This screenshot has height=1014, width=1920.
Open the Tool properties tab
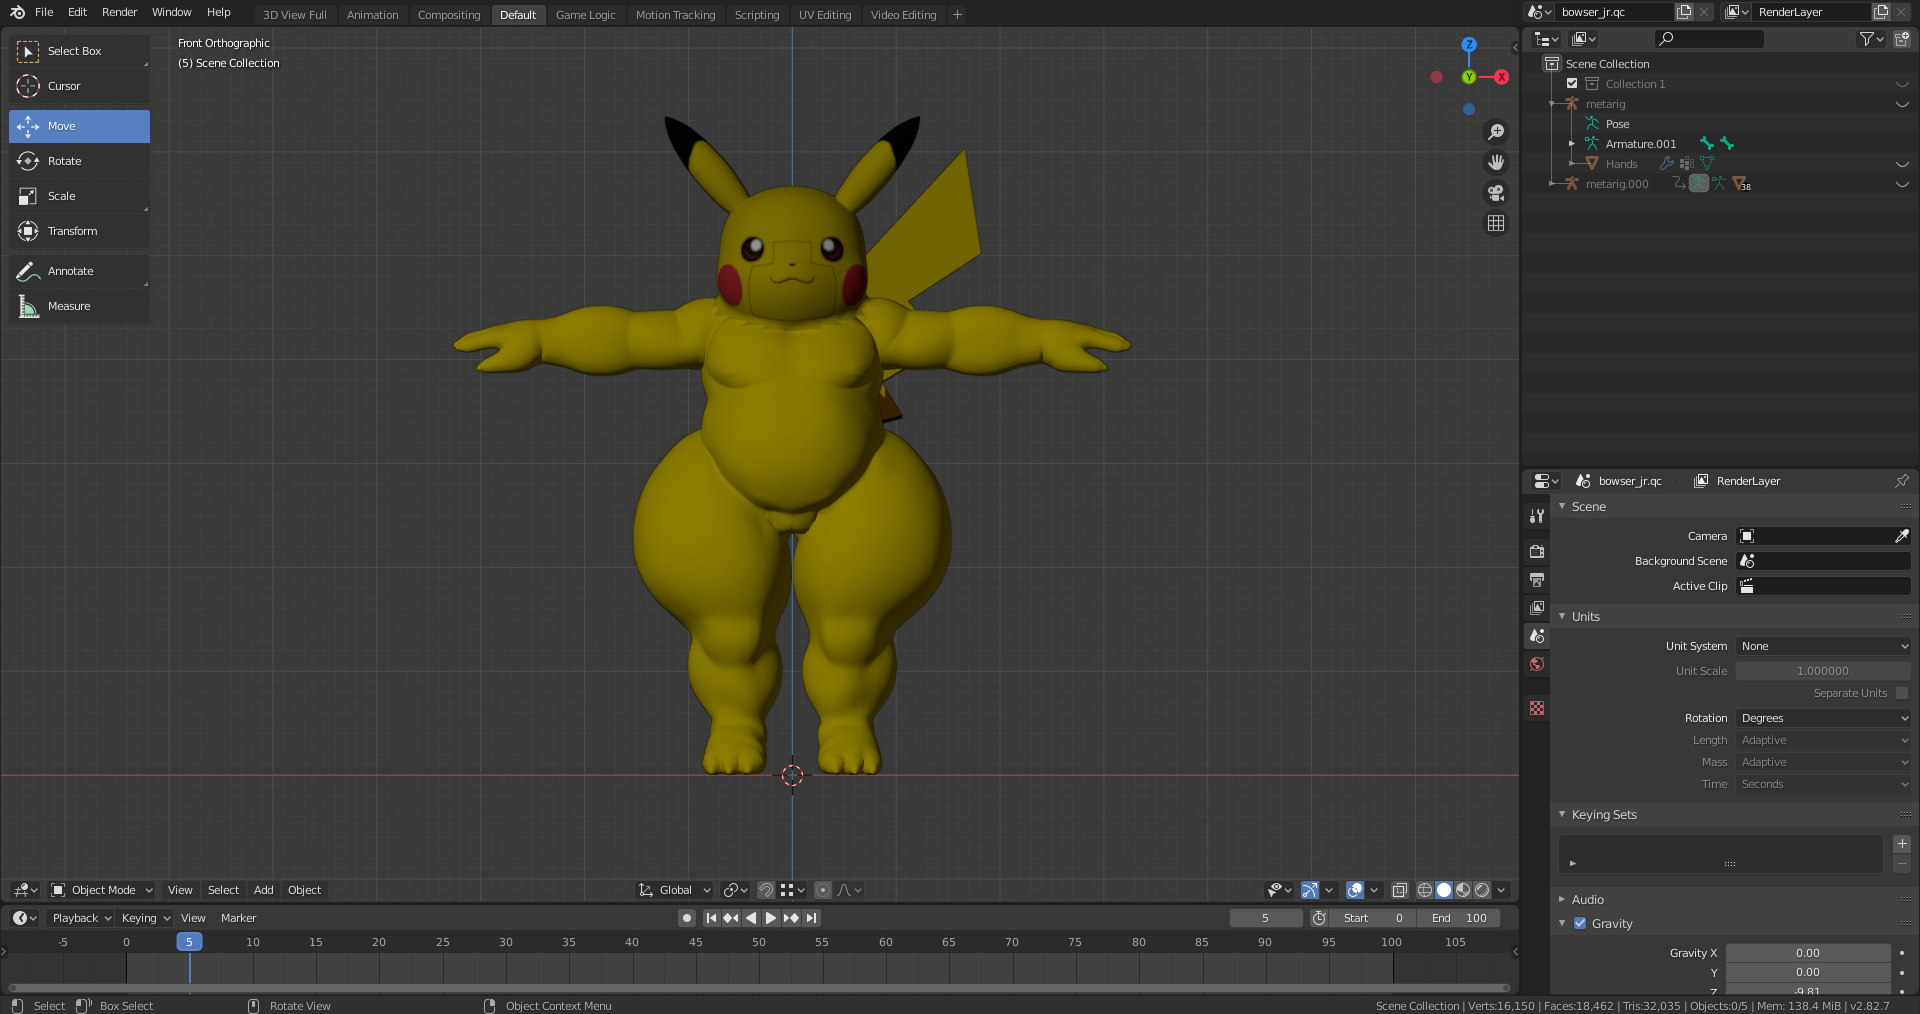(x=1537, y=516)
